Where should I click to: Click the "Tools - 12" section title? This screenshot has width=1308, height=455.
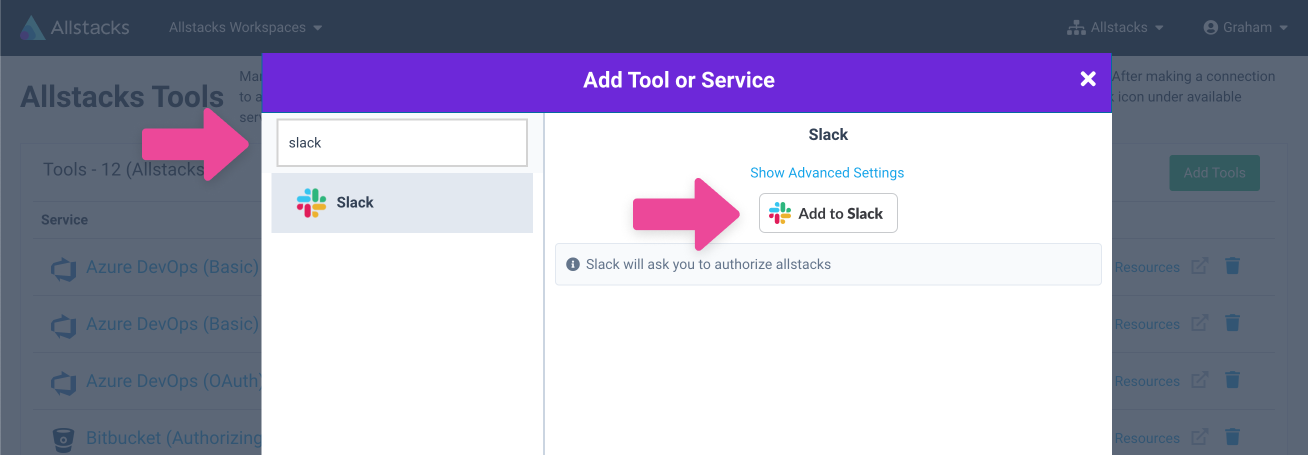point(124,170)
